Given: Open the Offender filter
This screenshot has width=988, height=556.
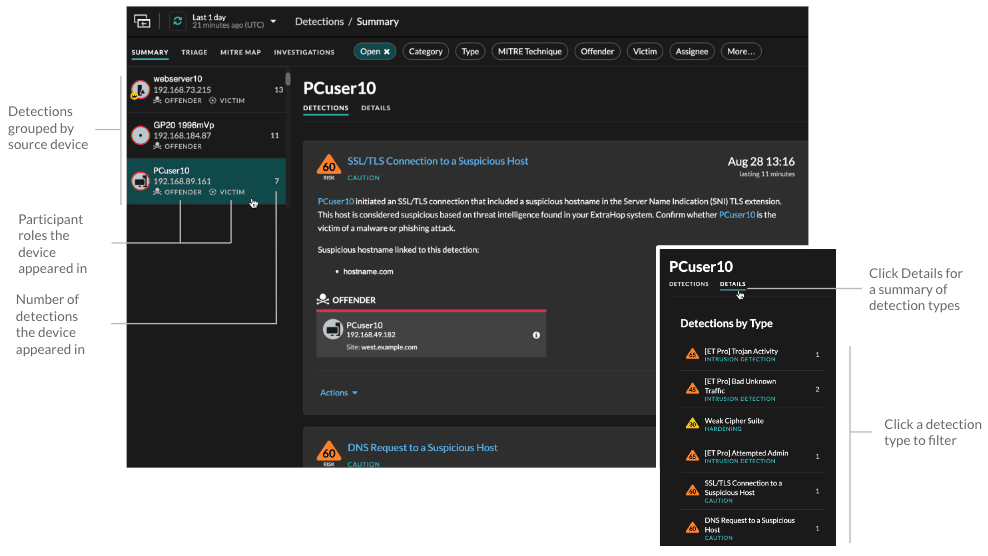Looking at the screenshot, I should pos(597,52).
